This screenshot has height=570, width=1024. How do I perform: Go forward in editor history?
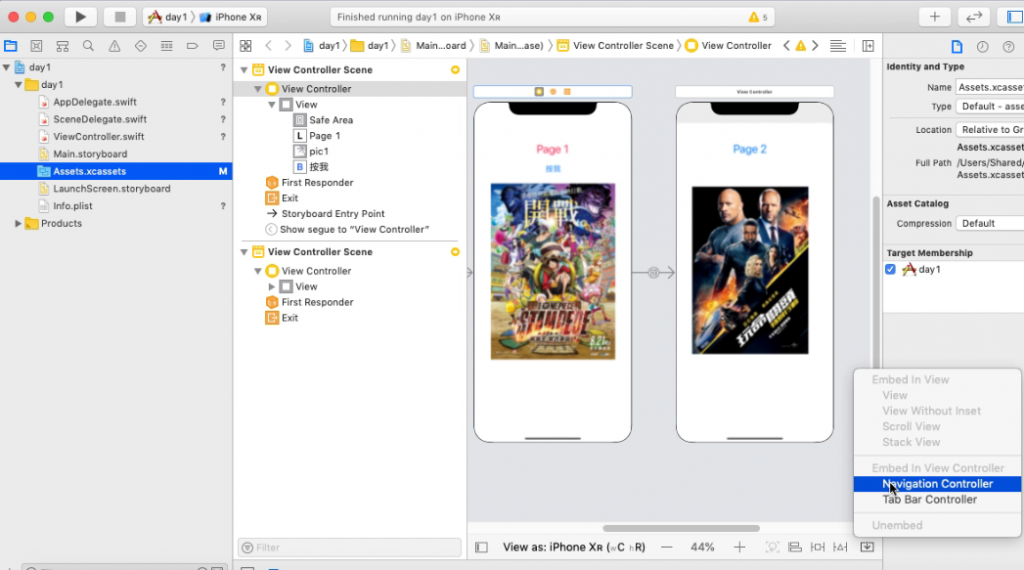[288, 46]
